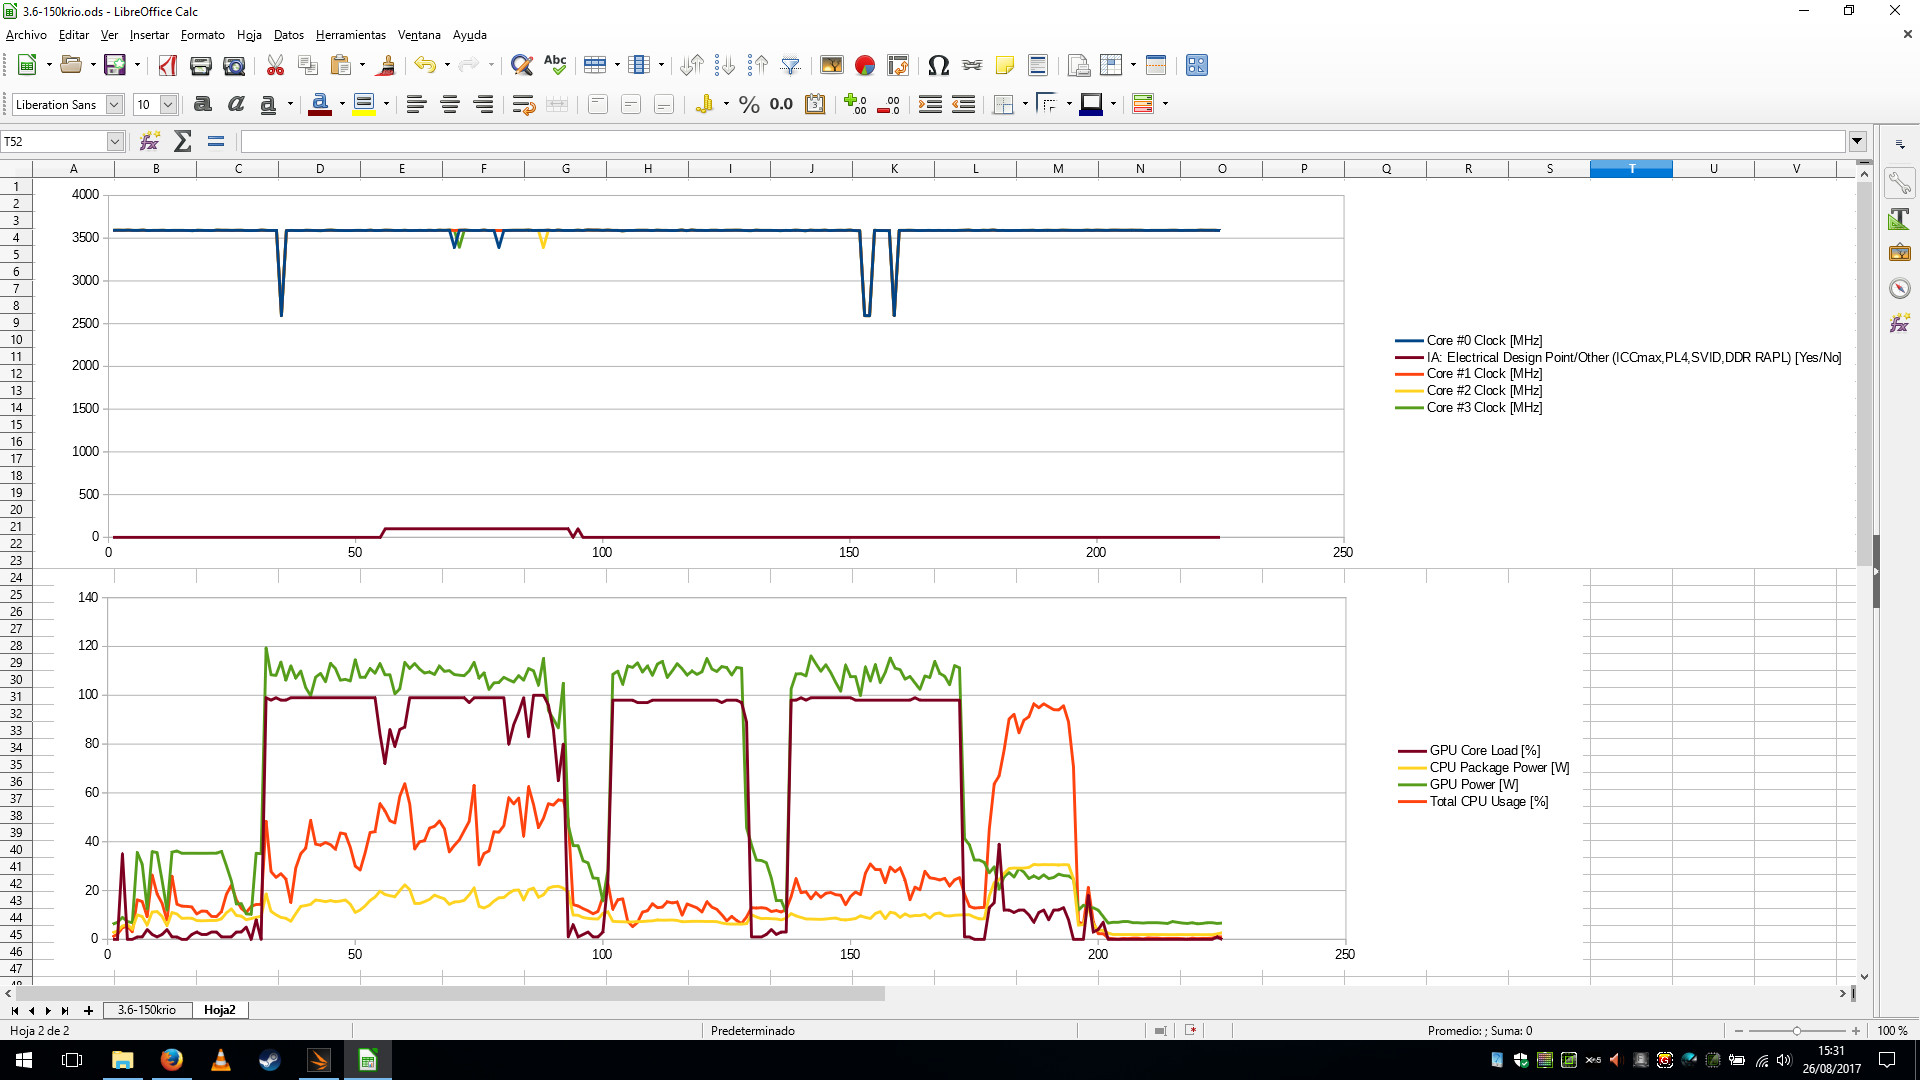The image size is (1920, 1080).
Task: Click the Open file folder icon
Action: tap(70, 65)
